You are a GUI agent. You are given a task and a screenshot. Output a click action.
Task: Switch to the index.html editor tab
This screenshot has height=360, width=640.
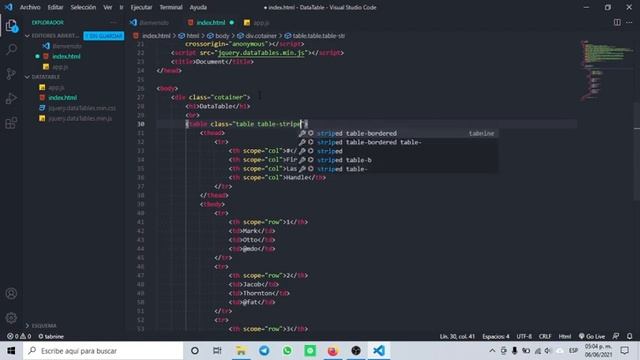point(211,22)
